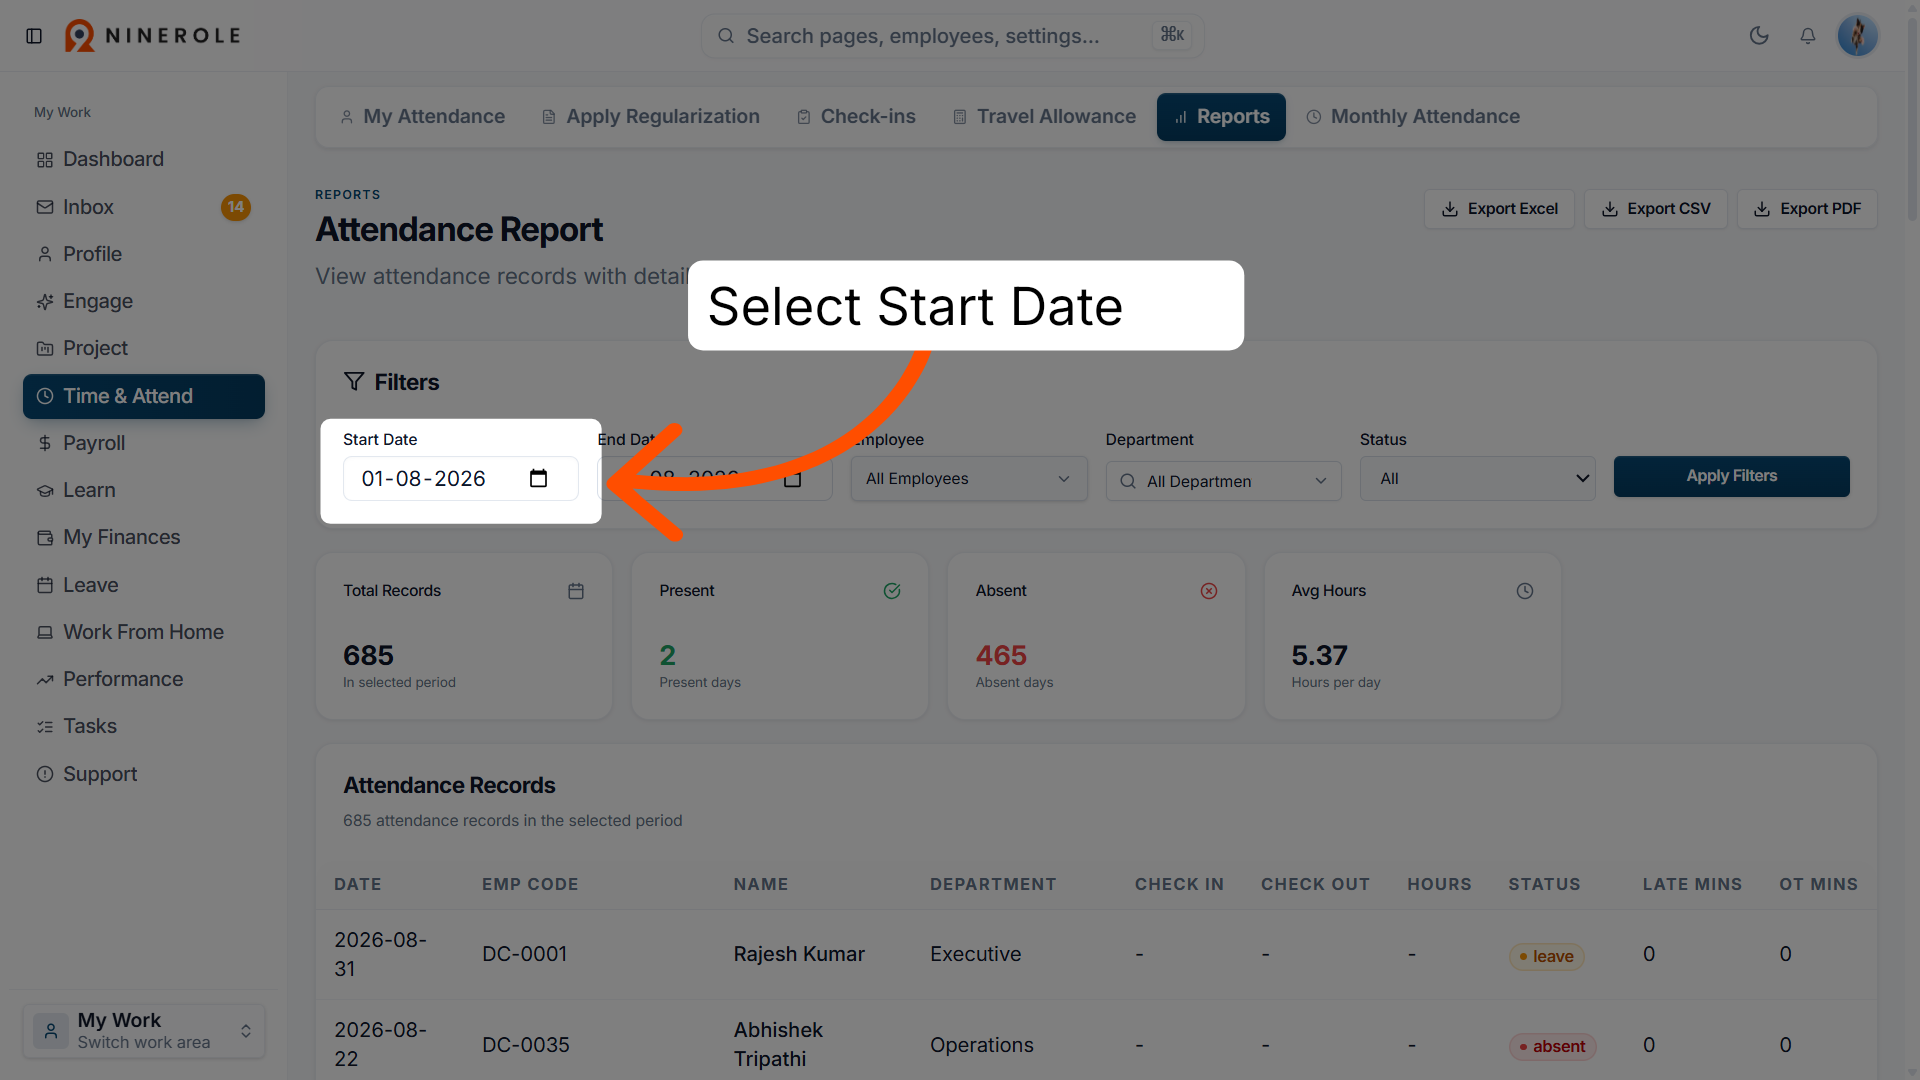Image resolution: width=1920 pixels, height=1080 pixels.
Task: Click the STATUS column header
Action: (x=1545, y=884)
